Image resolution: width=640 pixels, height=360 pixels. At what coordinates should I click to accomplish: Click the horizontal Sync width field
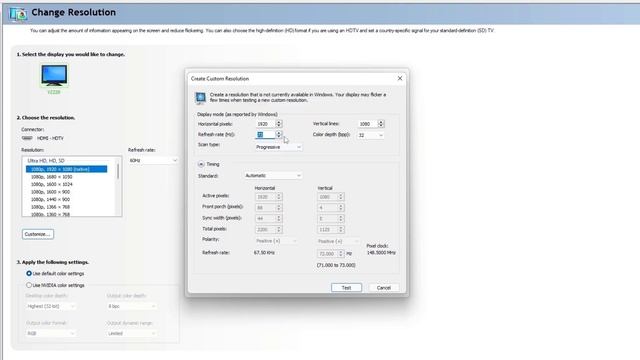pos(268,219)
